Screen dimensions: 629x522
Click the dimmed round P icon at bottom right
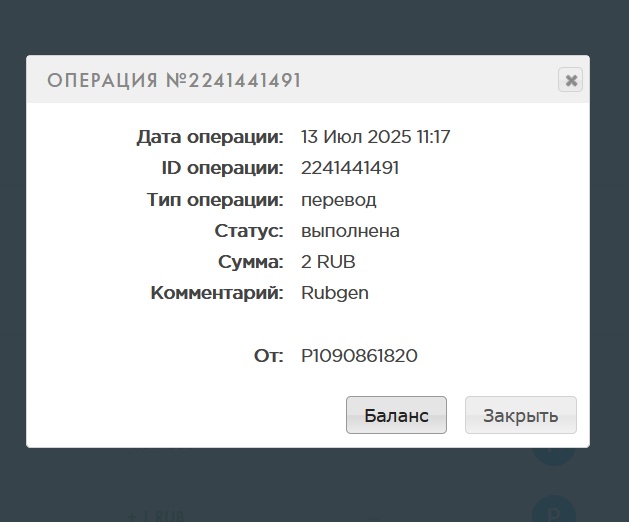552,510
